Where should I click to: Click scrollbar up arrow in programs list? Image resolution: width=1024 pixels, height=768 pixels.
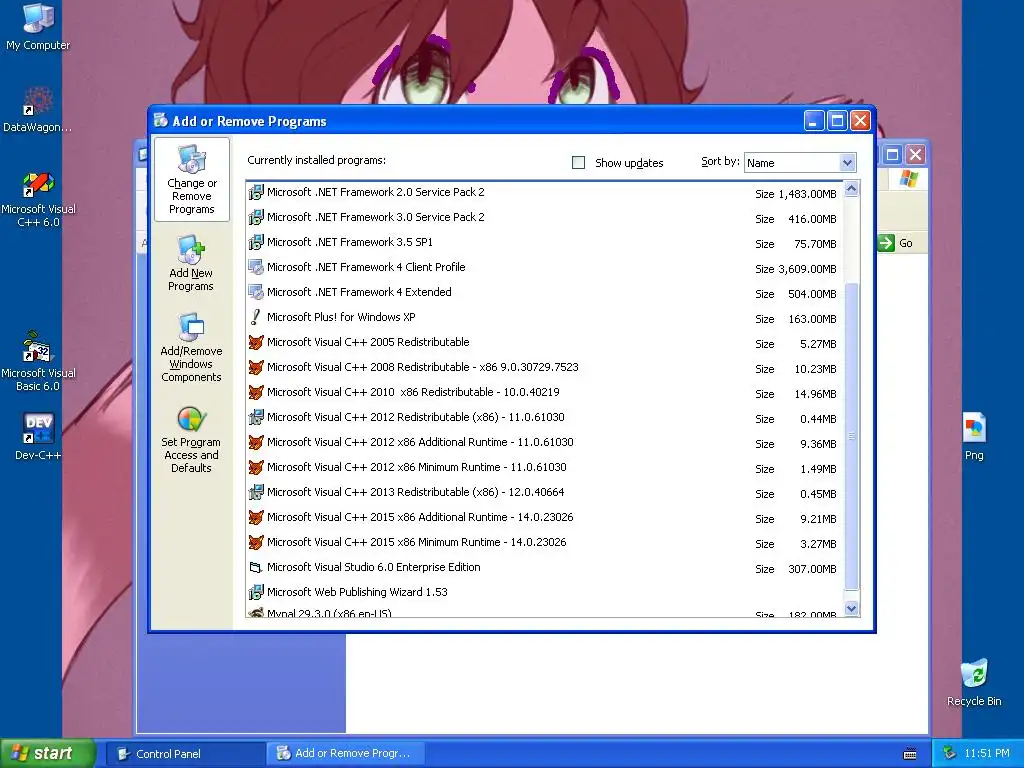point(851,189)
